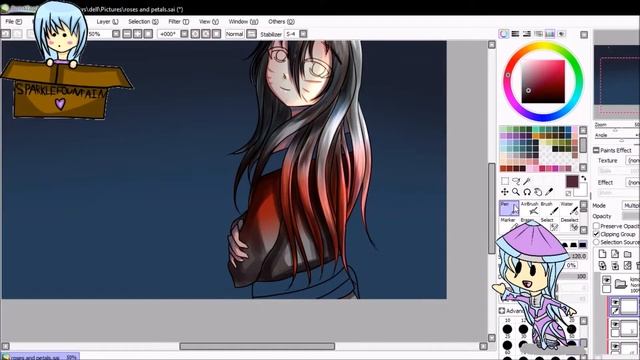Image resolution: width=640 pixels, height=360 pixels.
Task: Rotate the view counterclockwise
Action: (195, 34)
